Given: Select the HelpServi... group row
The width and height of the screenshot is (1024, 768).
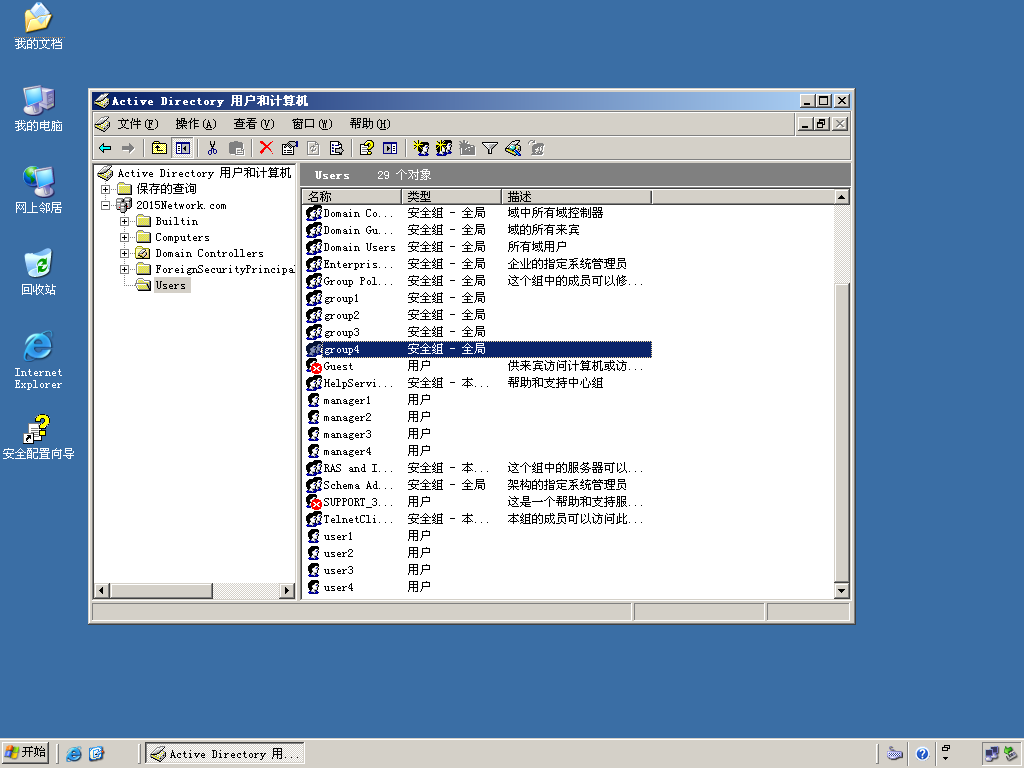Looking at the screenshot, I should [x=478, y=383].
